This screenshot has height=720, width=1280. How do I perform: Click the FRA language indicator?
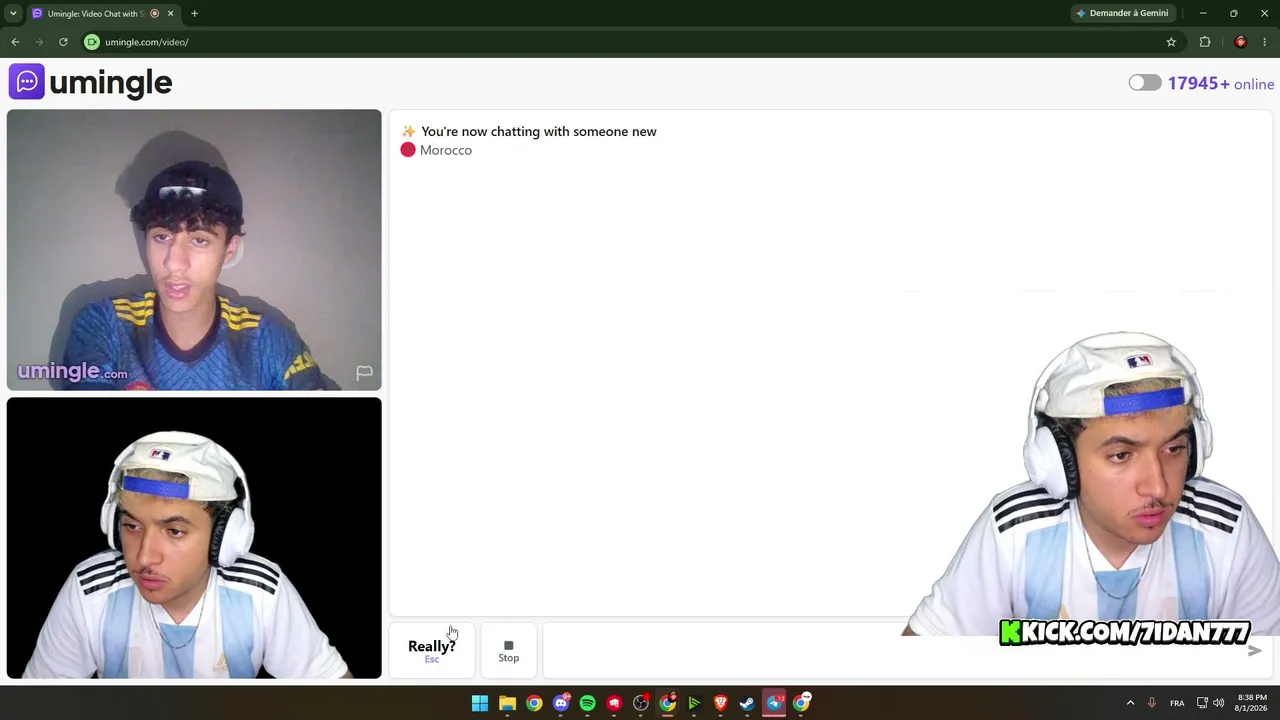point(1177,703)
